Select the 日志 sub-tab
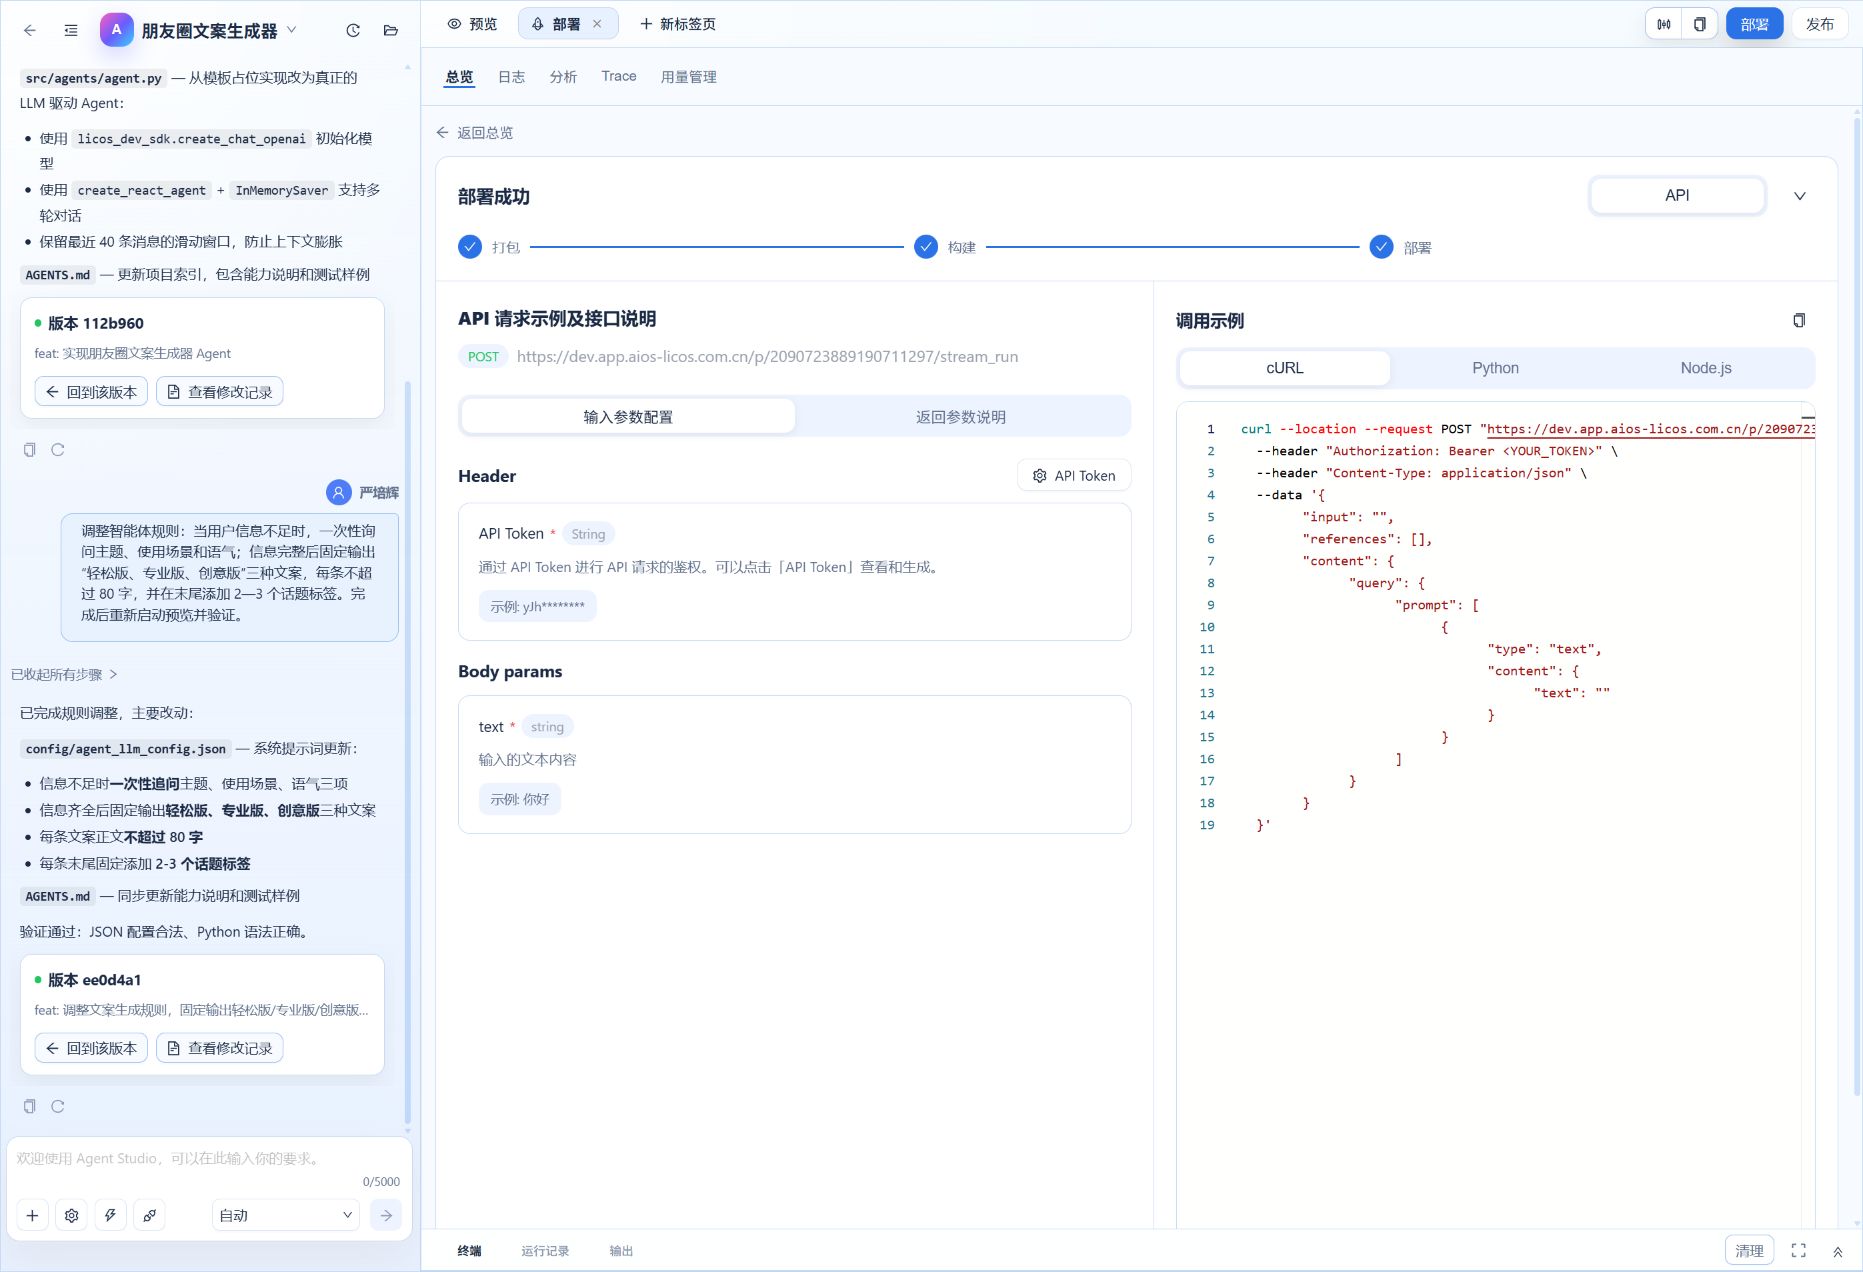The image size is (1863, 1272). pyautogui.click(x=511, y=77)
